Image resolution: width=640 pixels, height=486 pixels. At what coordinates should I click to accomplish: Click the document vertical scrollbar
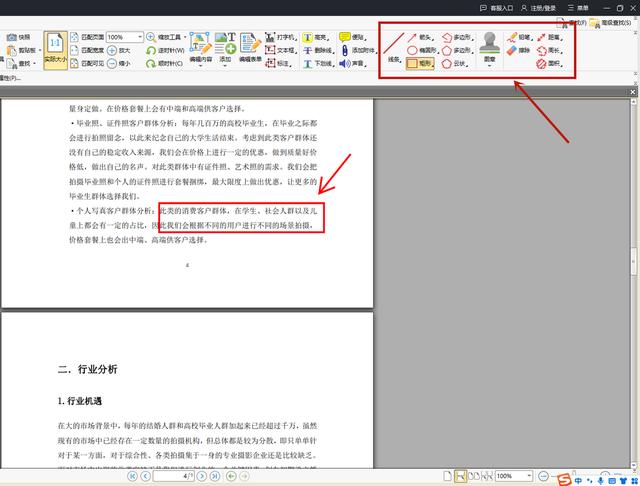tap(634, 261)
